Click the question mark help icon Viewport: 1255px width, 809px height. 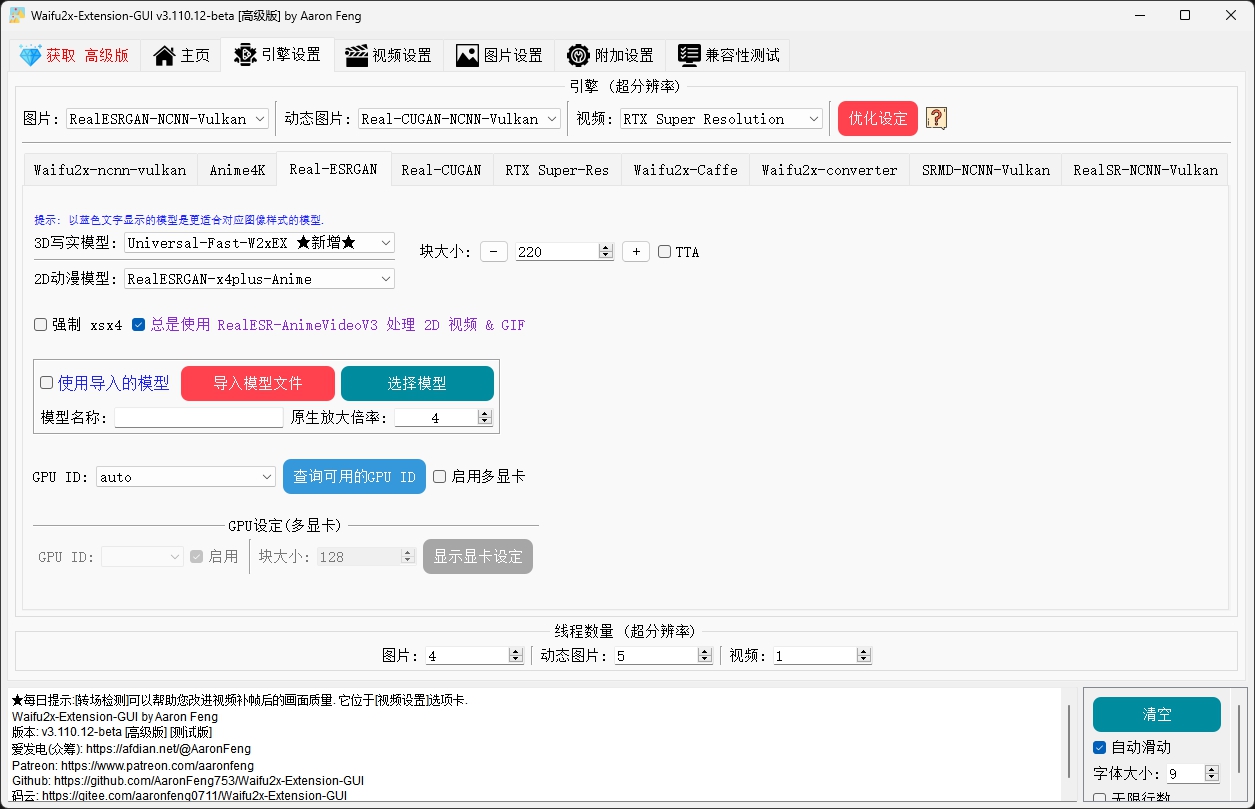click(x=936, y=118)
